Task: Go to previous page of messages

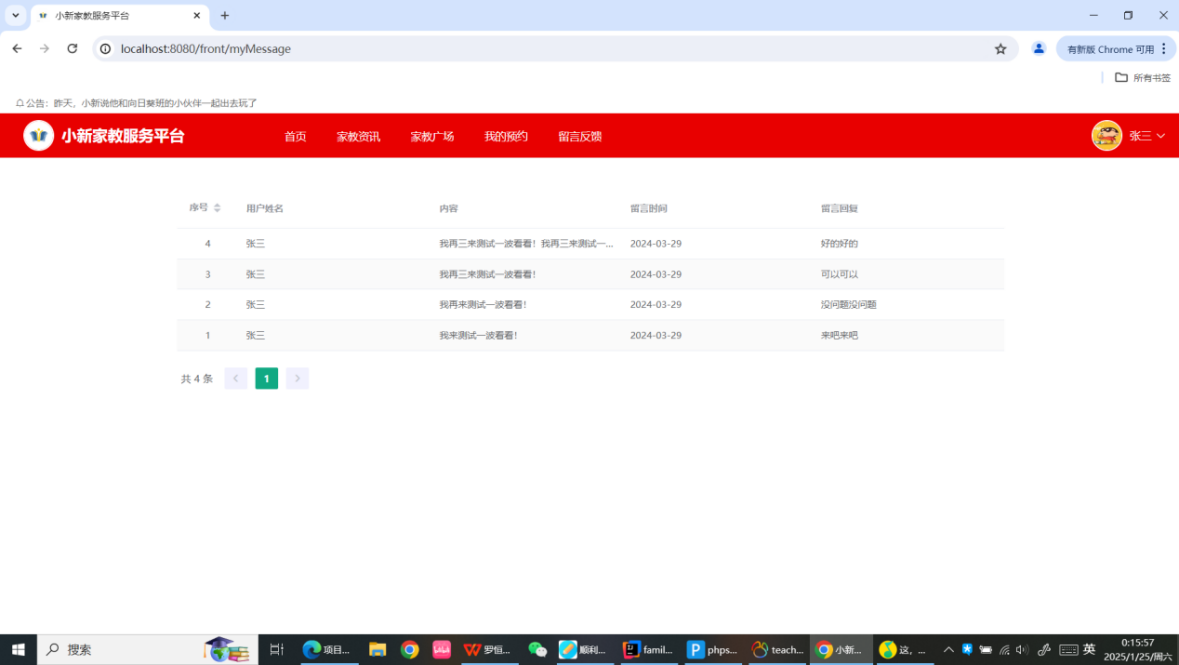Action: coord(235,378)
